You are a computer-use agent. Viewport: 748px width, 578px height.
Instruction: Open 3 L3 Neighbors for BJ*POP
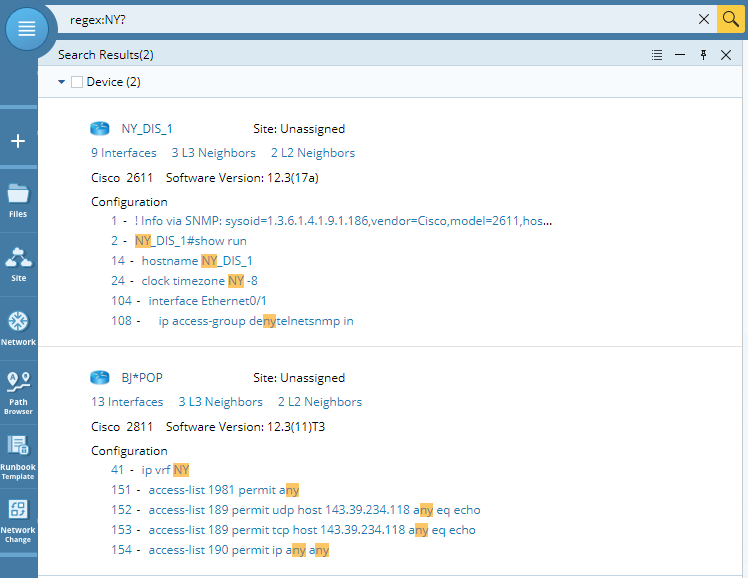[220, 402]
